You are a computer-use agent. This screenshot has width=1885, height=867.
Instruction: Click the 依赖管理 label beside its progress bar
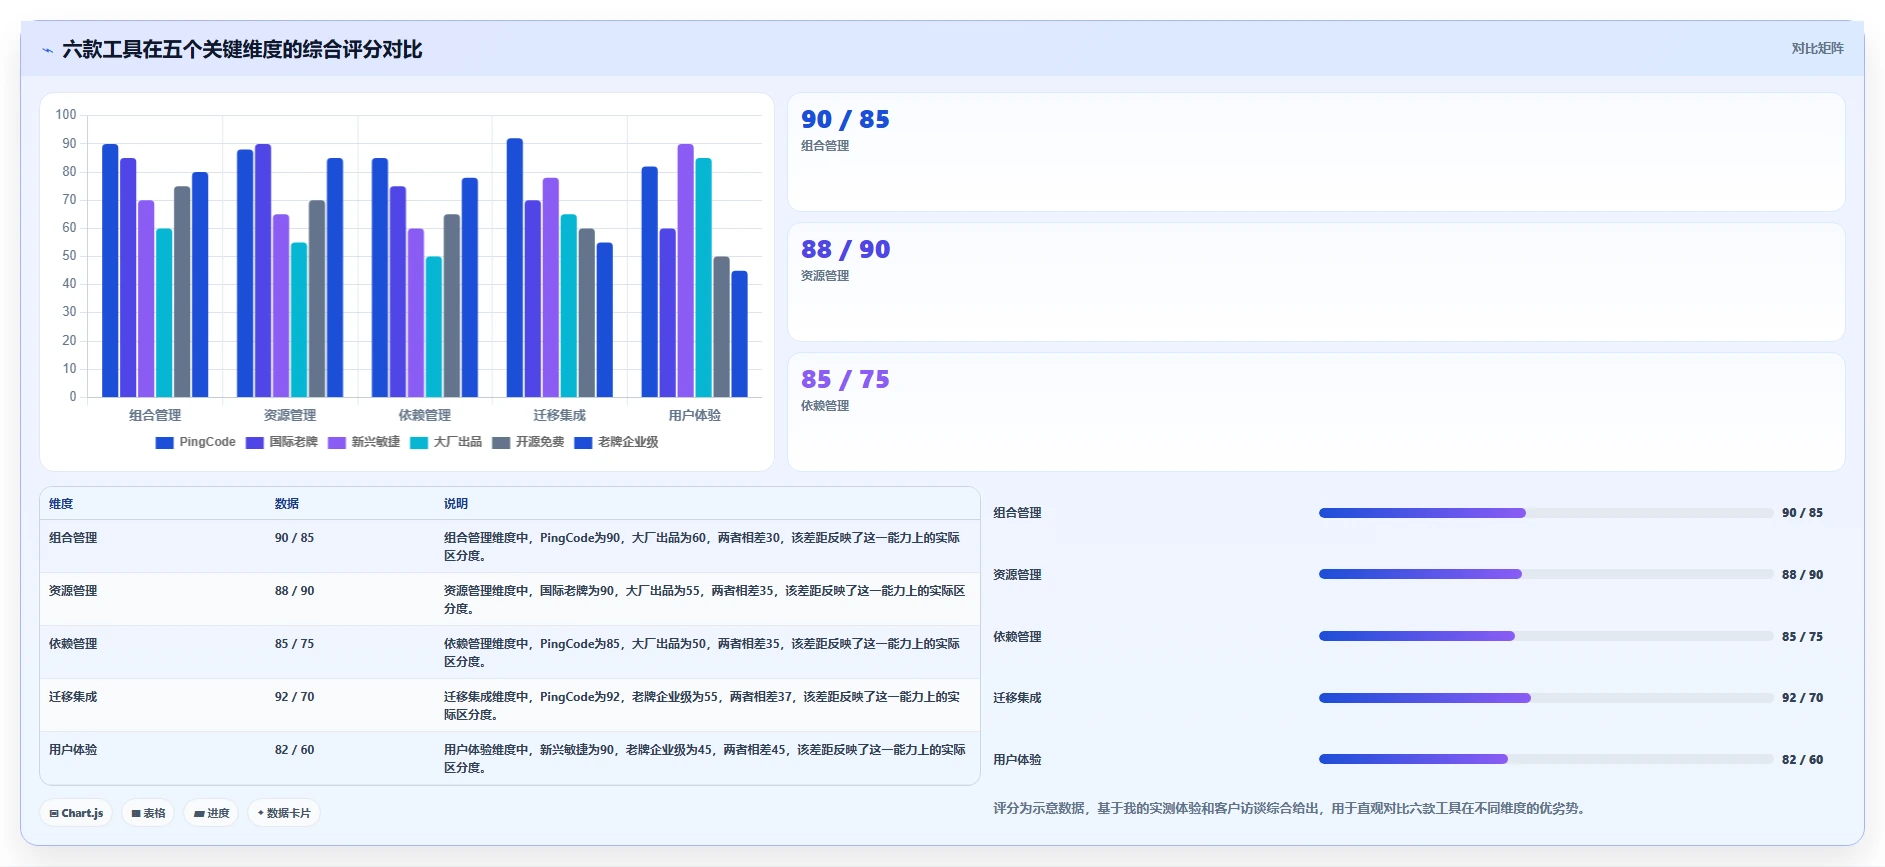point(1017,637)
